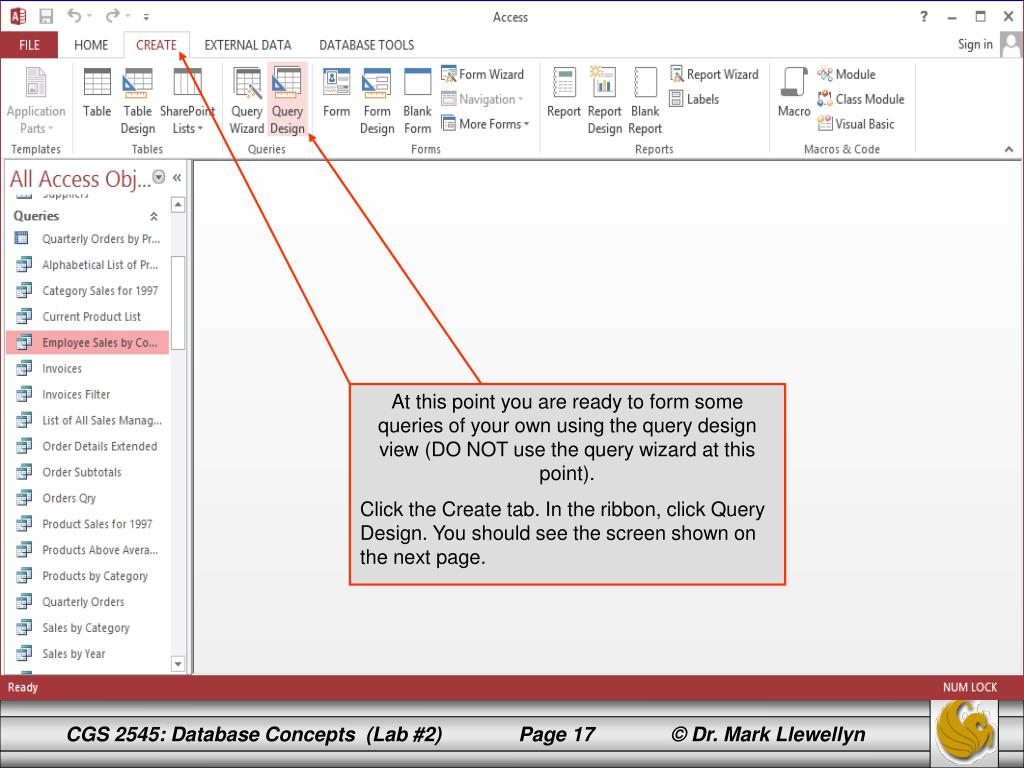Expand the More Forms menu
Image resolution: width=1024 pixels, height=768 pixels.
tap(485, 124)
